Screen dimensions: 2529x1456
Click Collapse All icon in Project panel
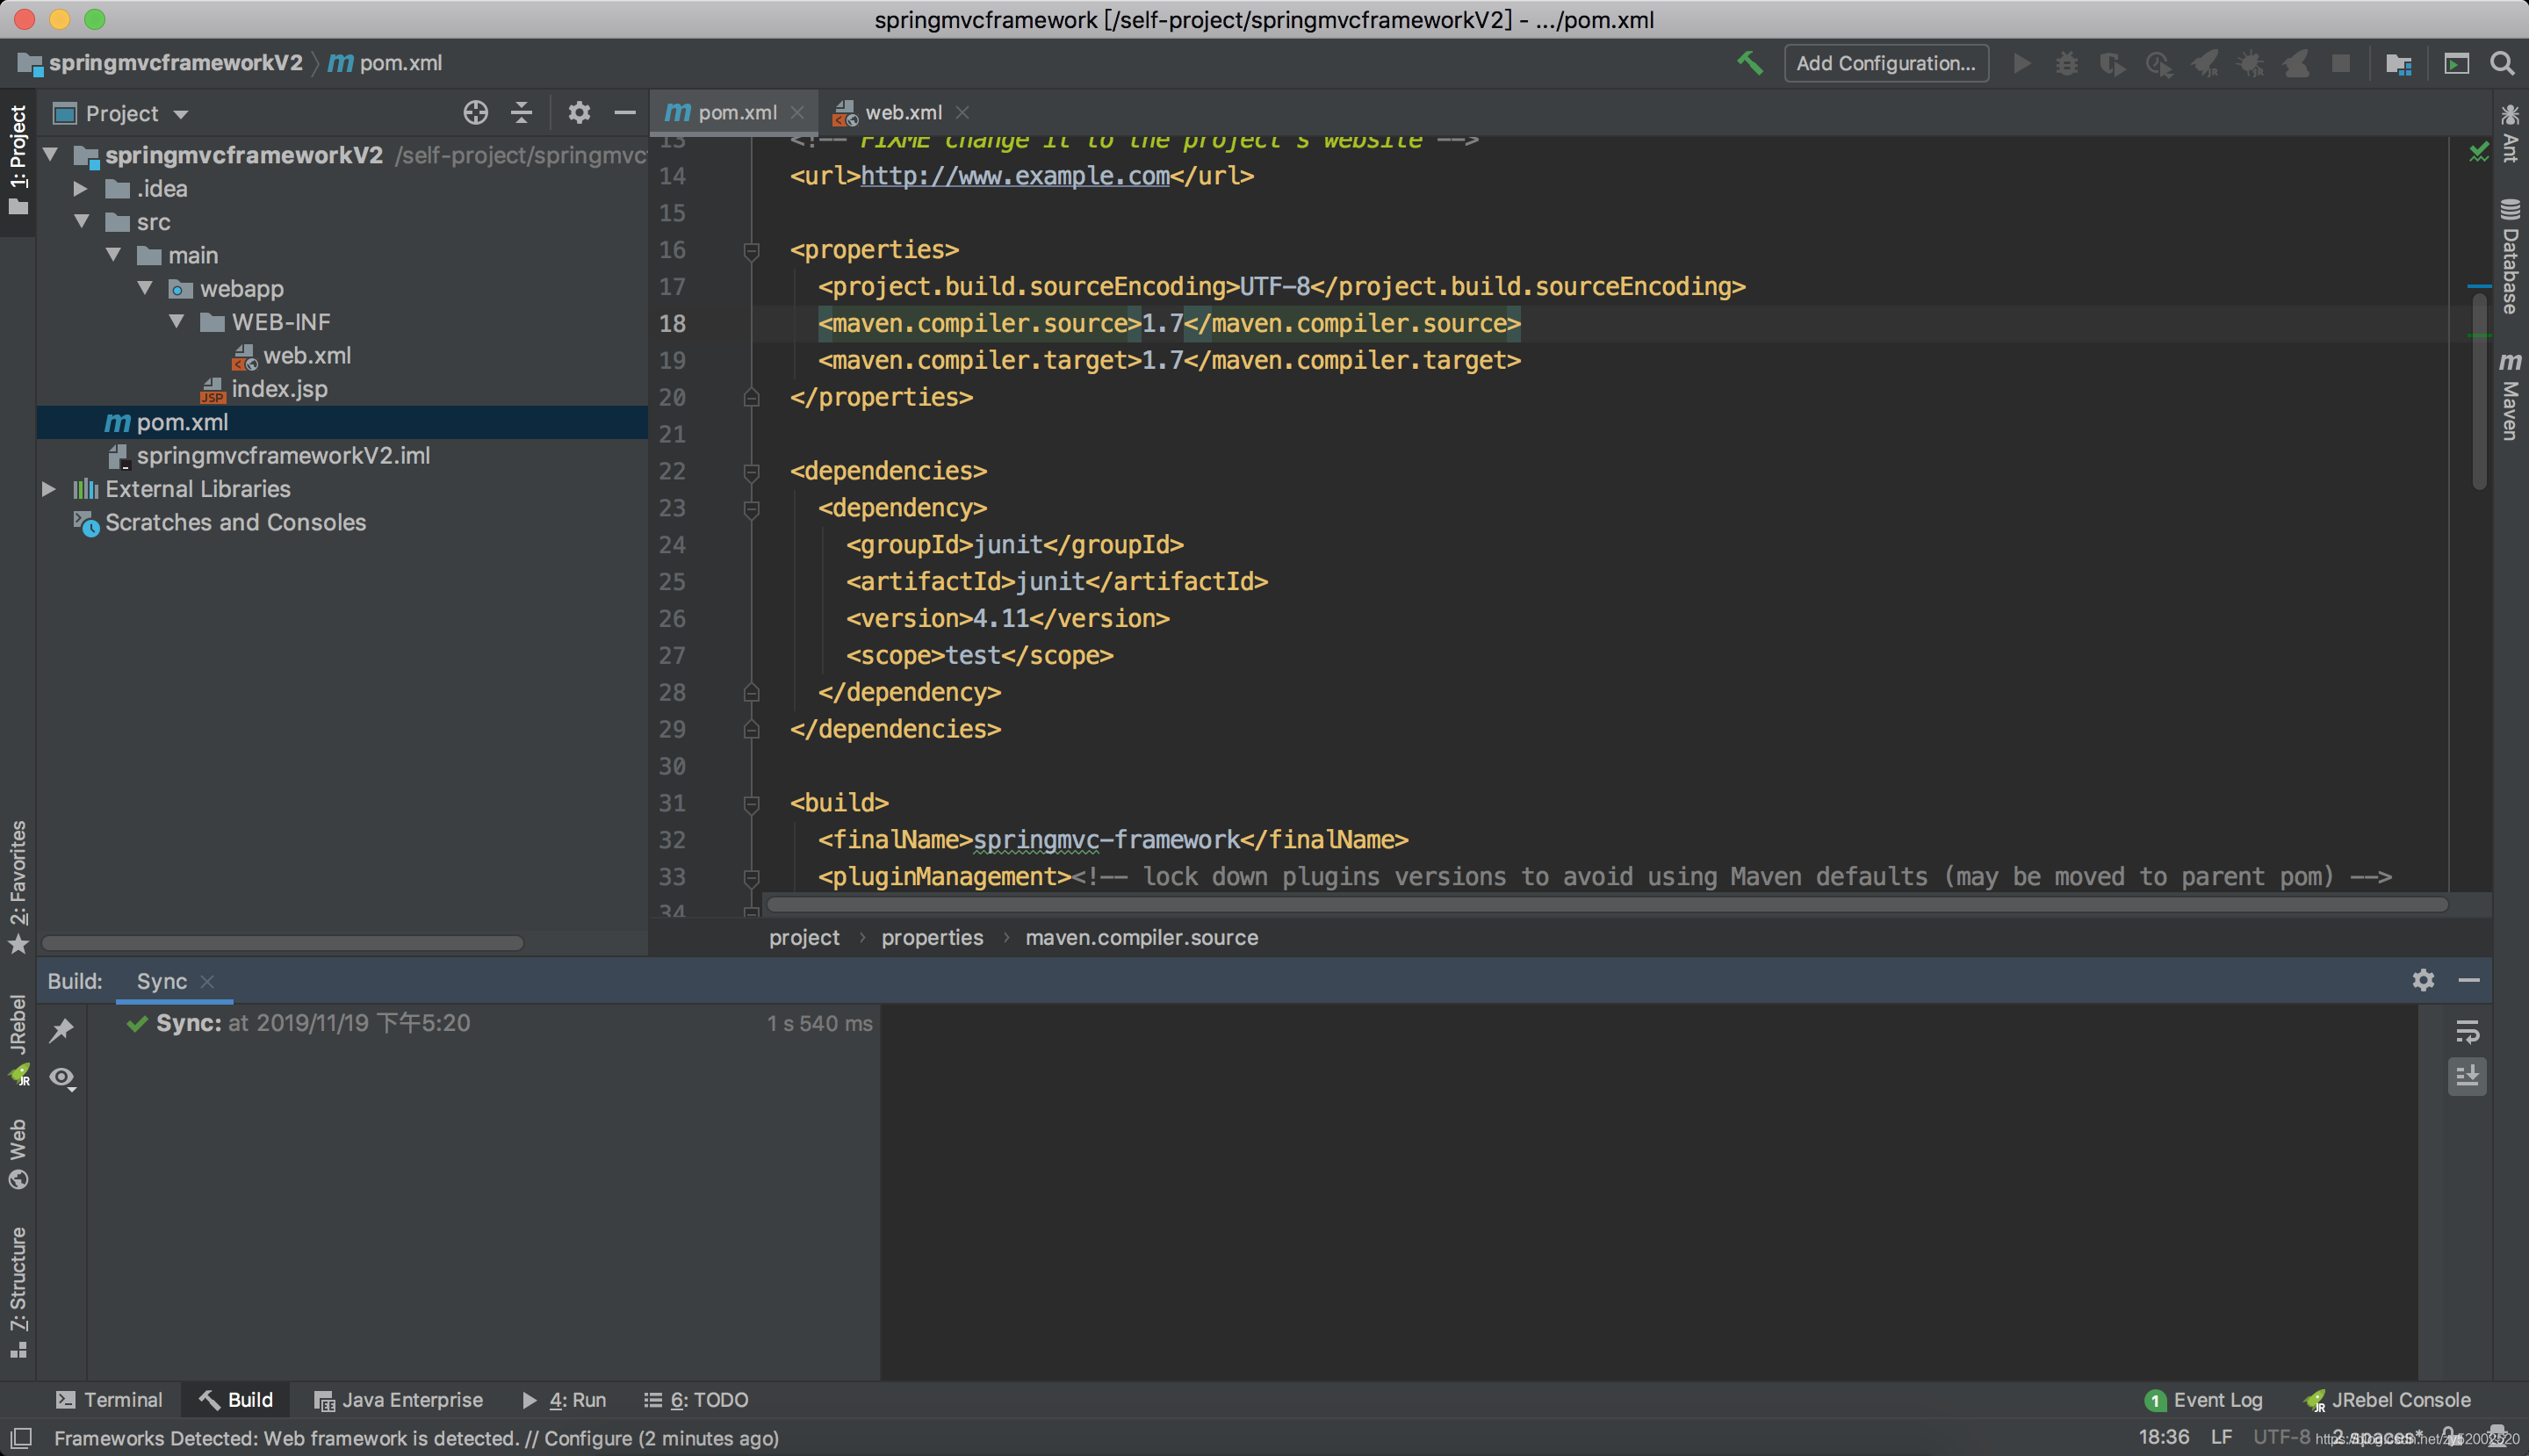521,113
